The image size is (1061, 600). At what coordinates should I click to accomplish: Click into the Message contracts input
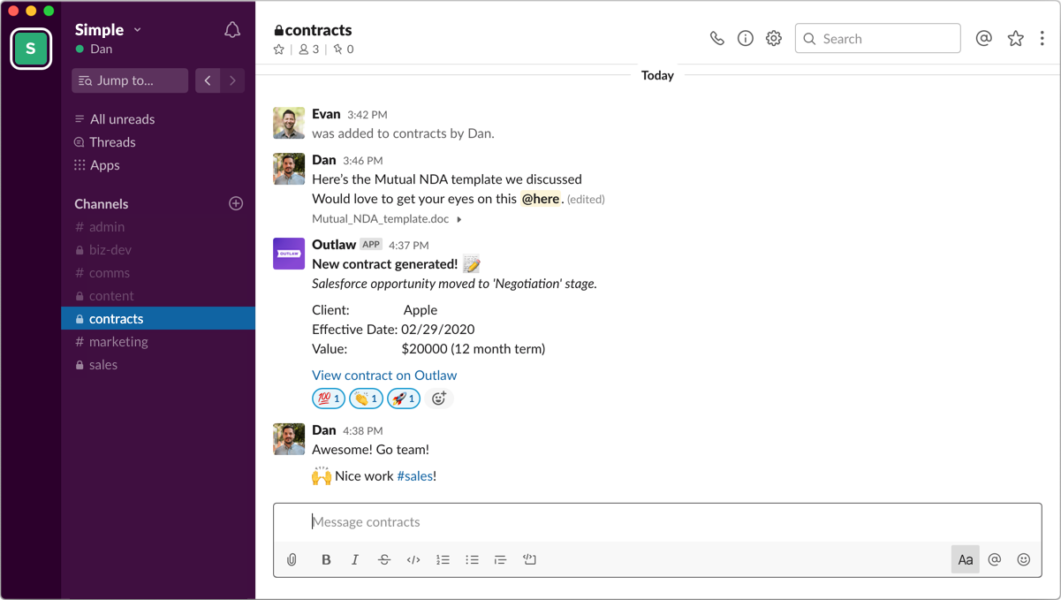[657, 522]
